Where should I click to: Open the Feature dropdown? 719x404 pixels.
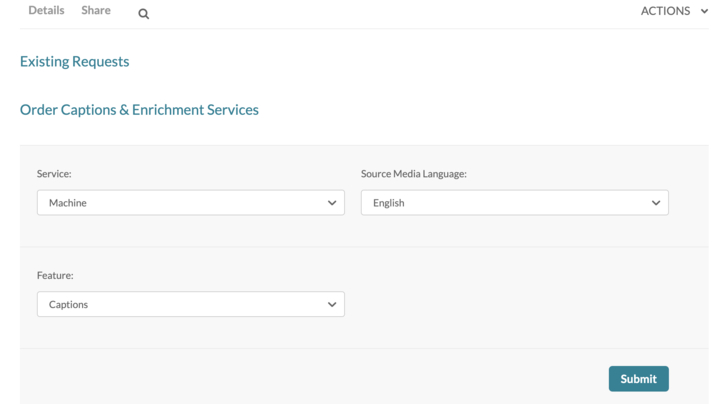[x=190, y=305]
